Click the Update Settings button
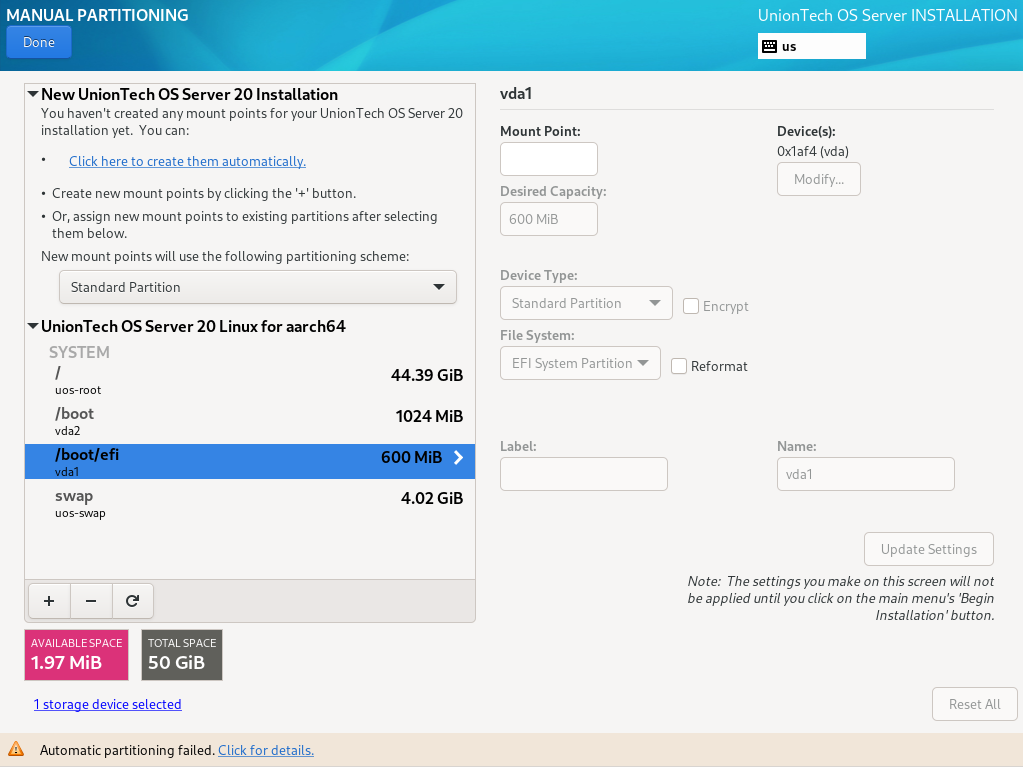 [928, 549]
